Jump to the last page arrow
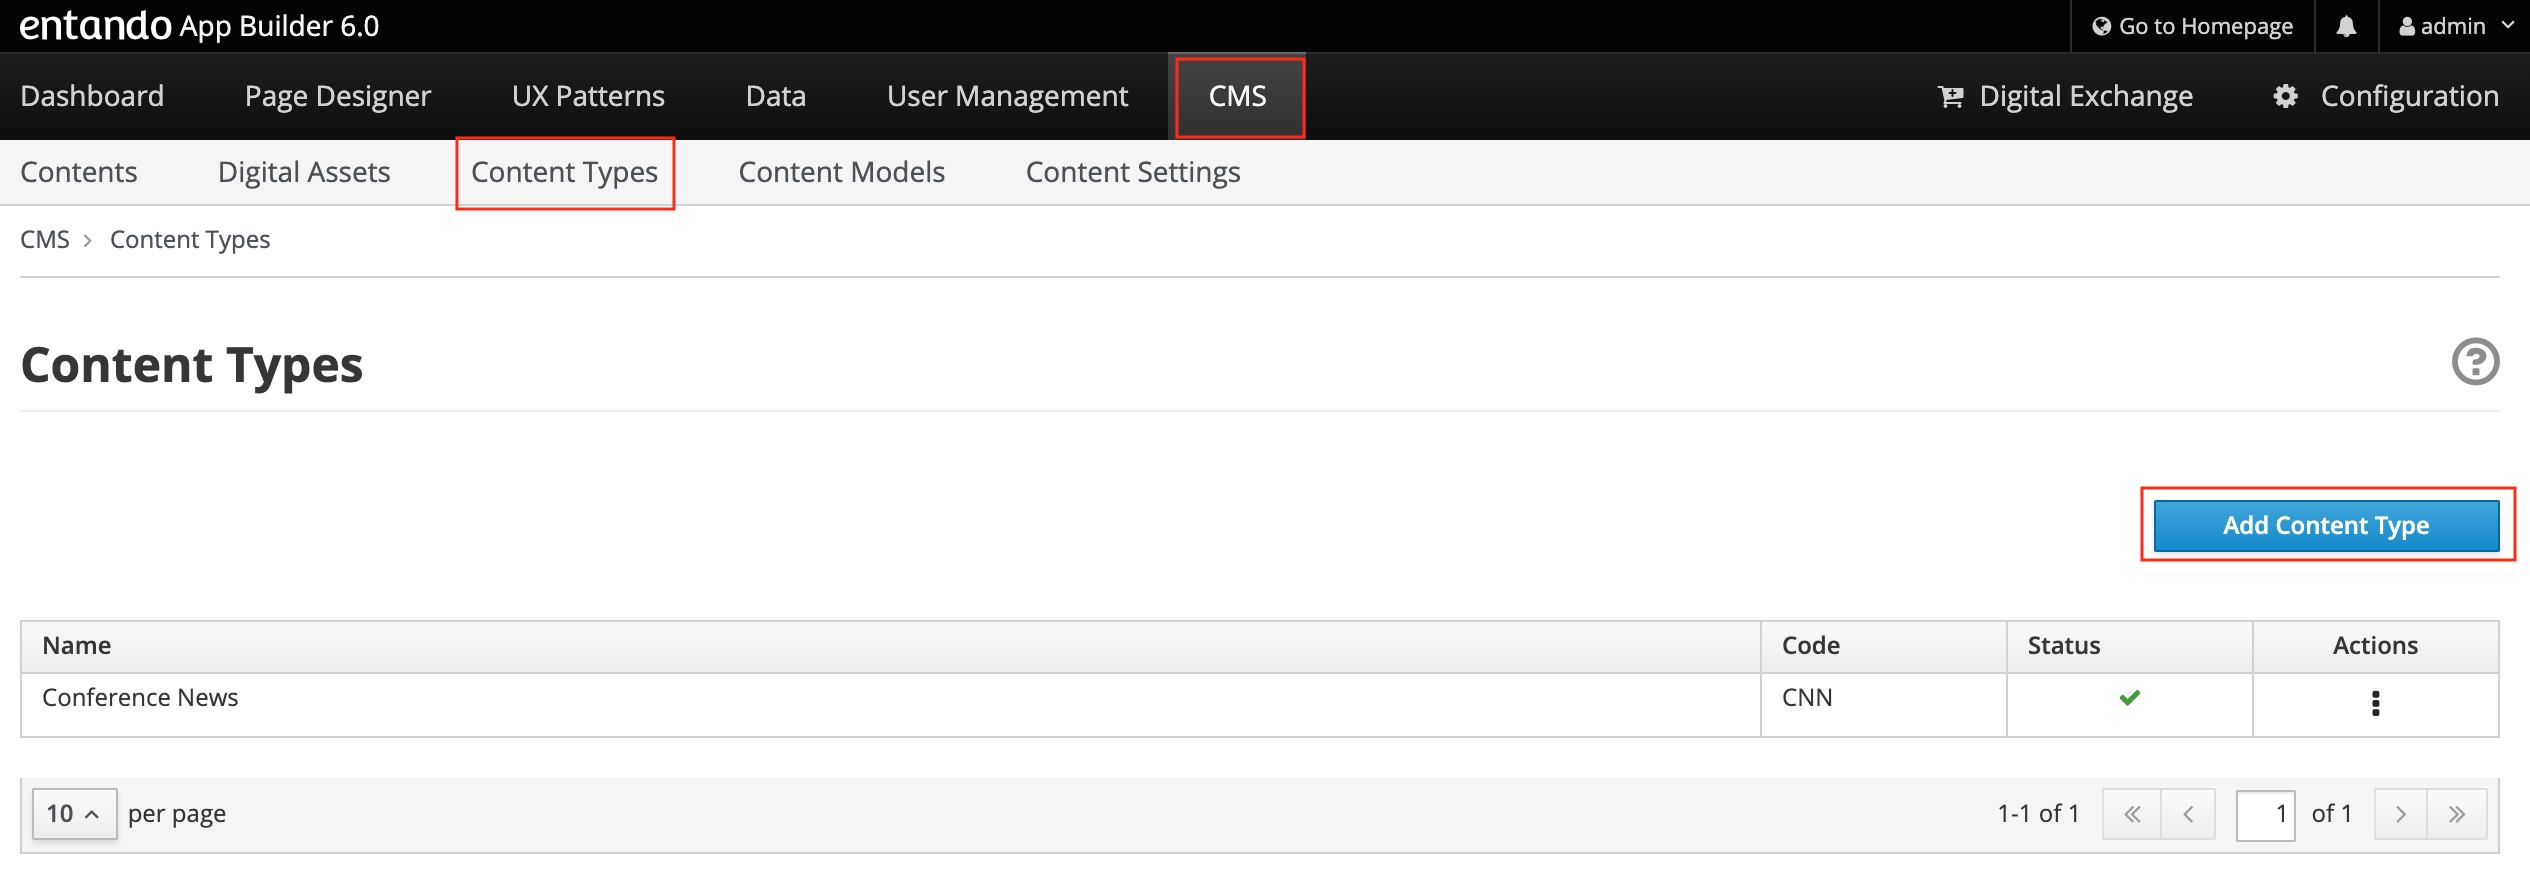 (2457, 814)
